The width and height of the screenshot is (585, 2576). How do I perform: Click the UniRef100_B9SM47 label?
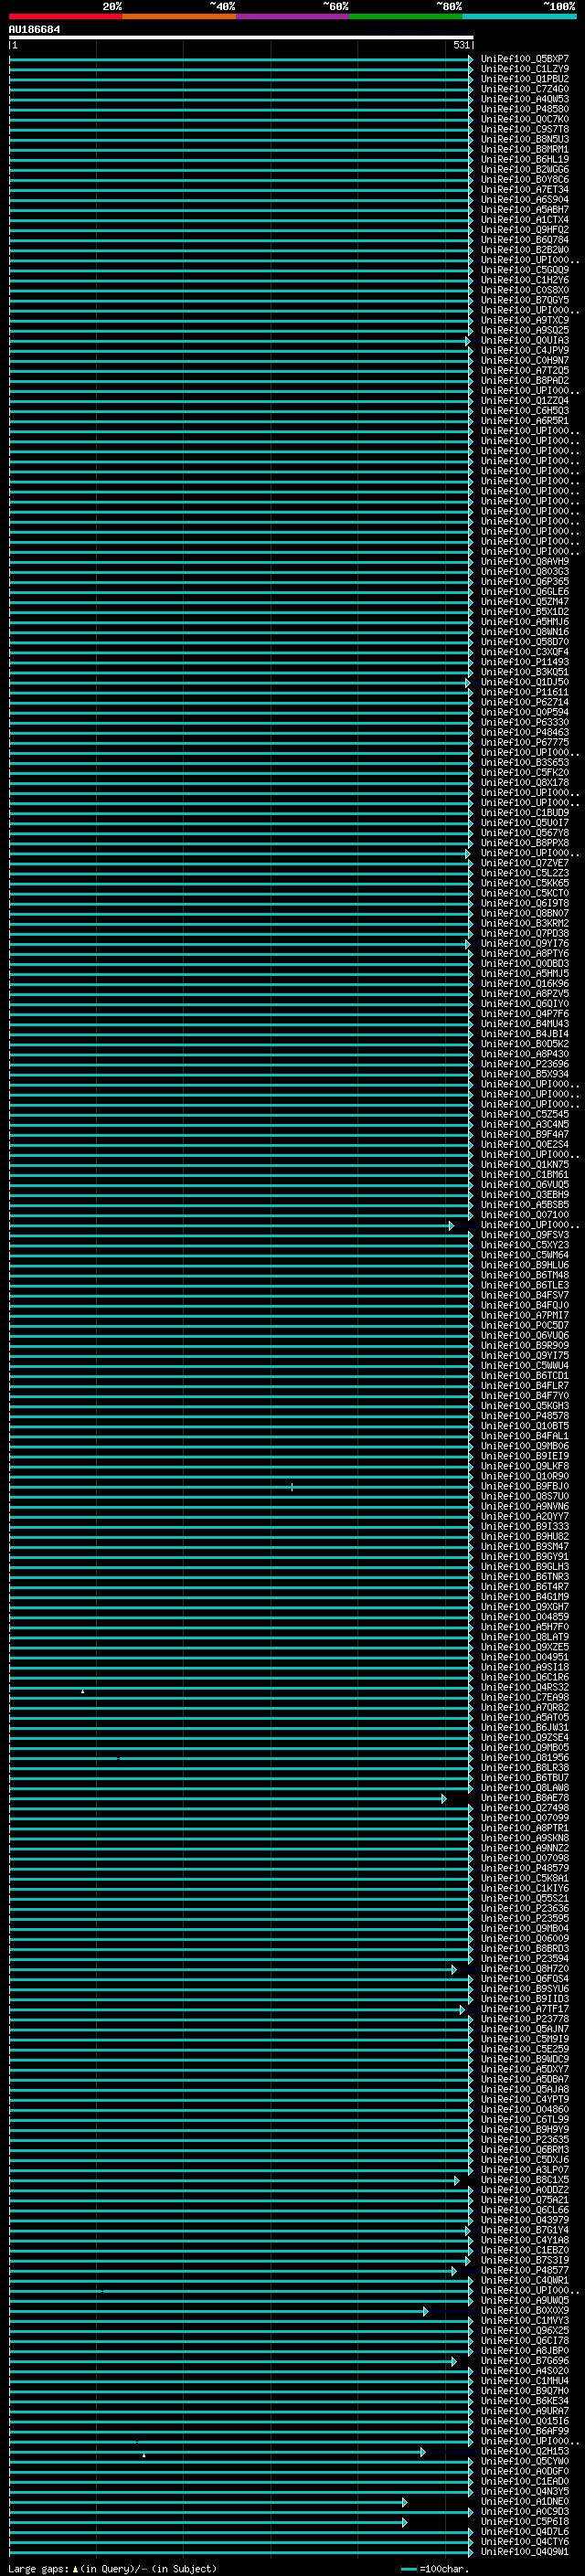point(525,1546)
